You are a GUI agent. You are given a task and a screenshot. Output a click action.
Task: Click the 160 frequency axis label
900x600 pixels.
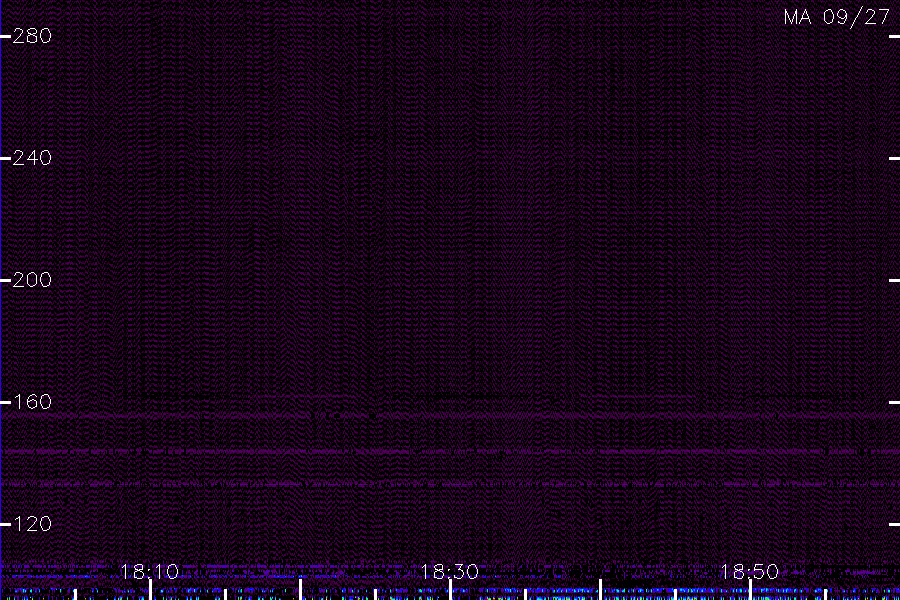(x=32, y=402)
